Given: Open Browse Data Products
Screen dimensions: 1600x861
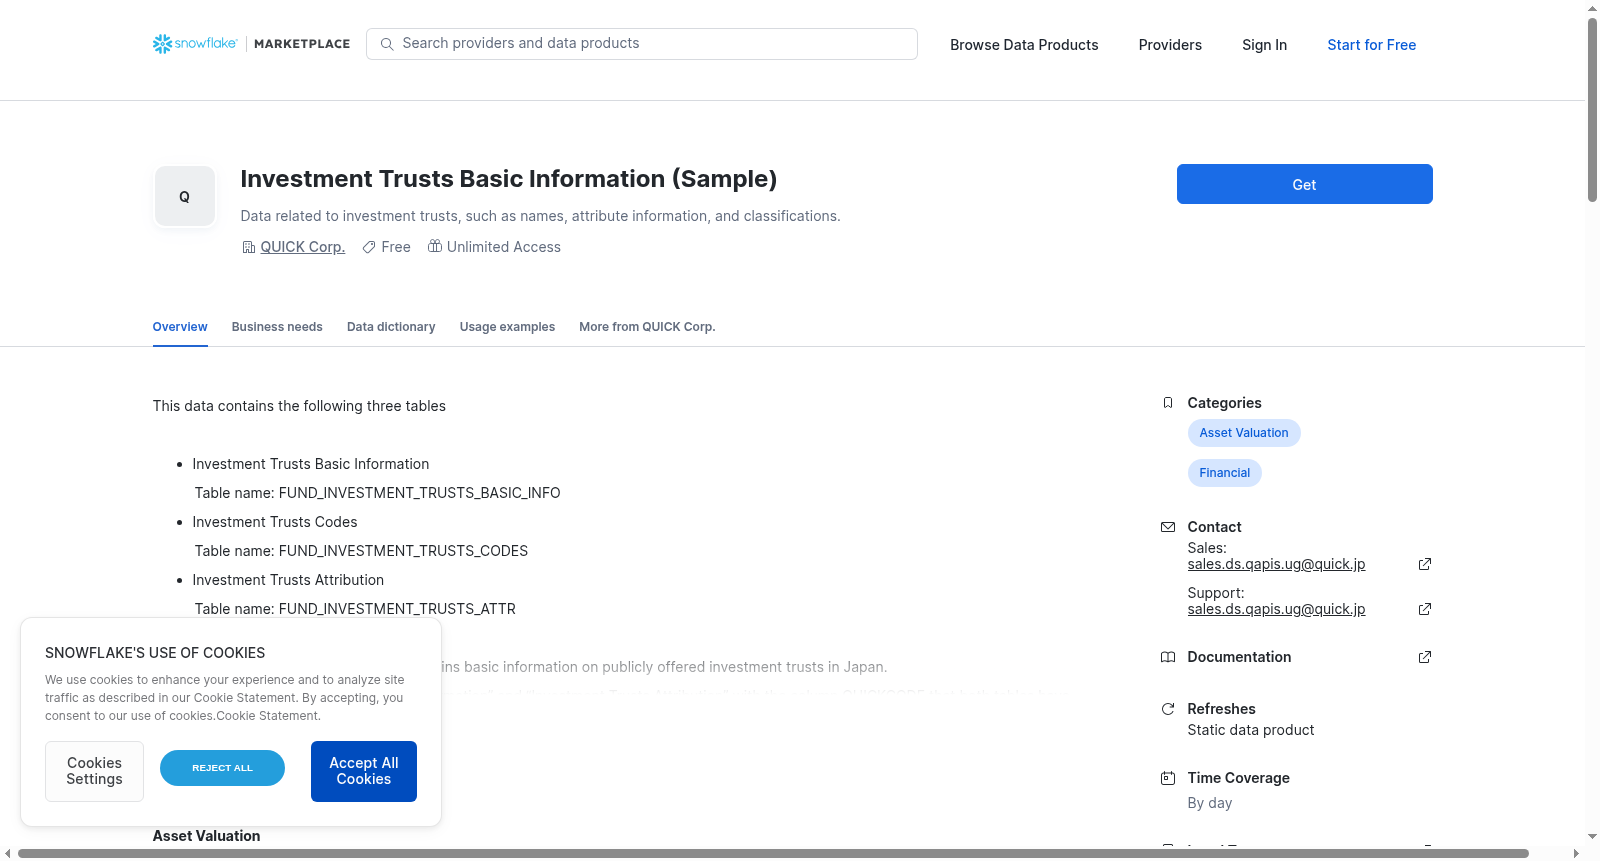Looking at the screenshot, I should [x=1024, y=45].
